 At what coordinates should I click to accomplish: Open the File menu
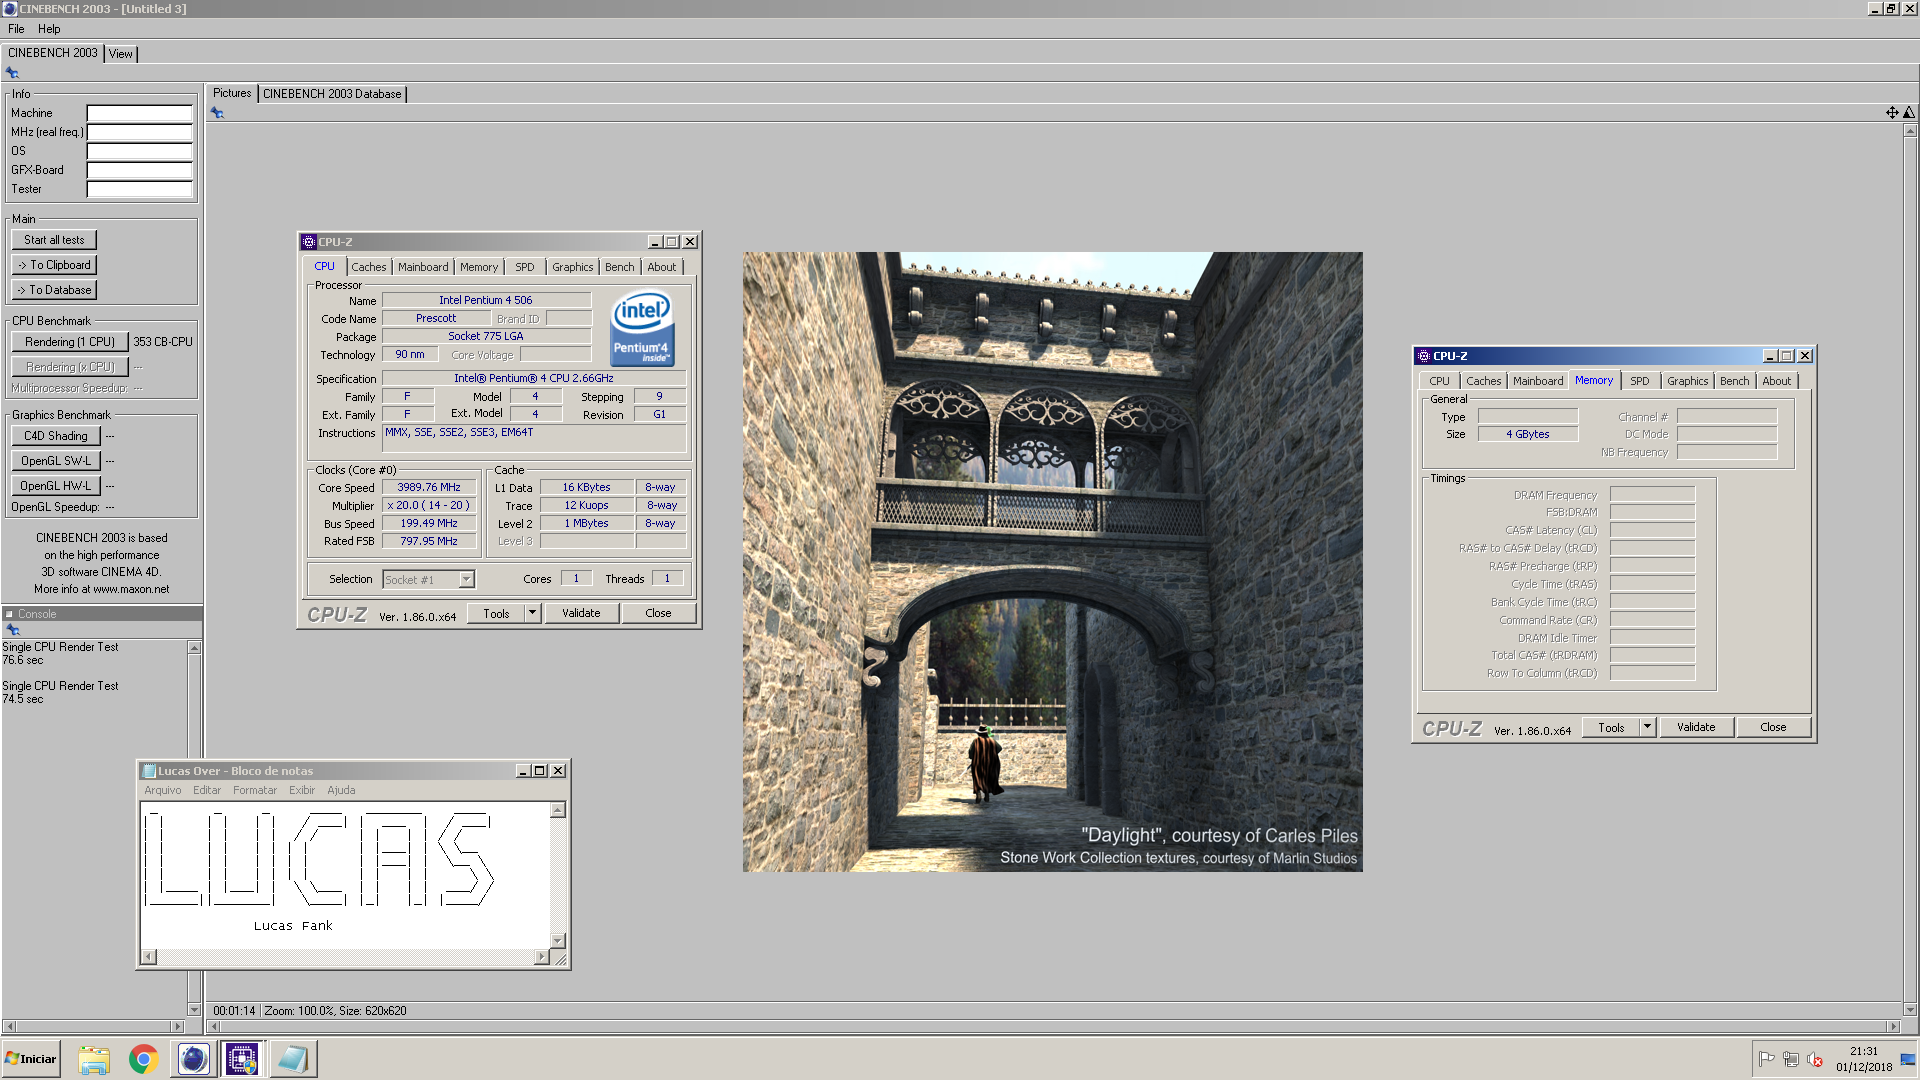[x=16, y=29]
